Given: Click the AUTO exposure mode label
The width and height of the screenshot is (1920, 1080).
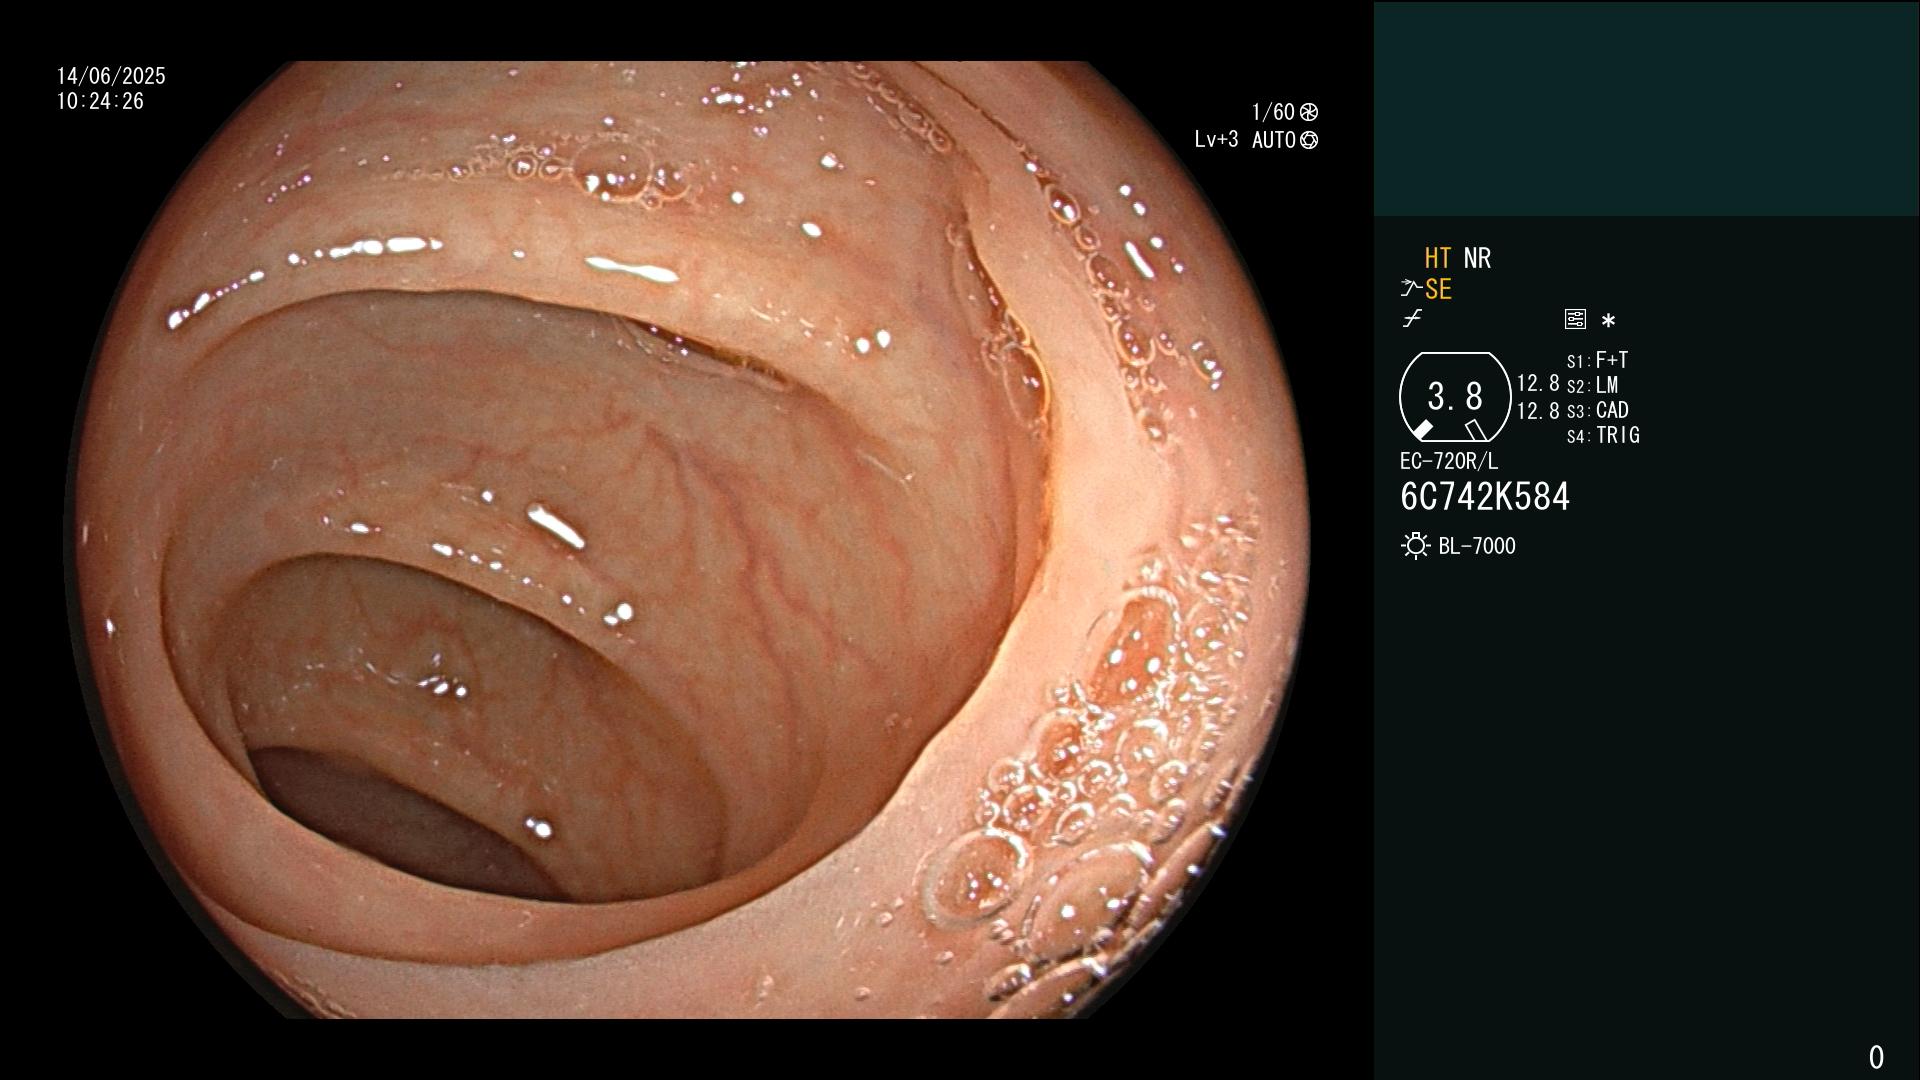Looking at the screenshot, I should (x=1274, y=140).
